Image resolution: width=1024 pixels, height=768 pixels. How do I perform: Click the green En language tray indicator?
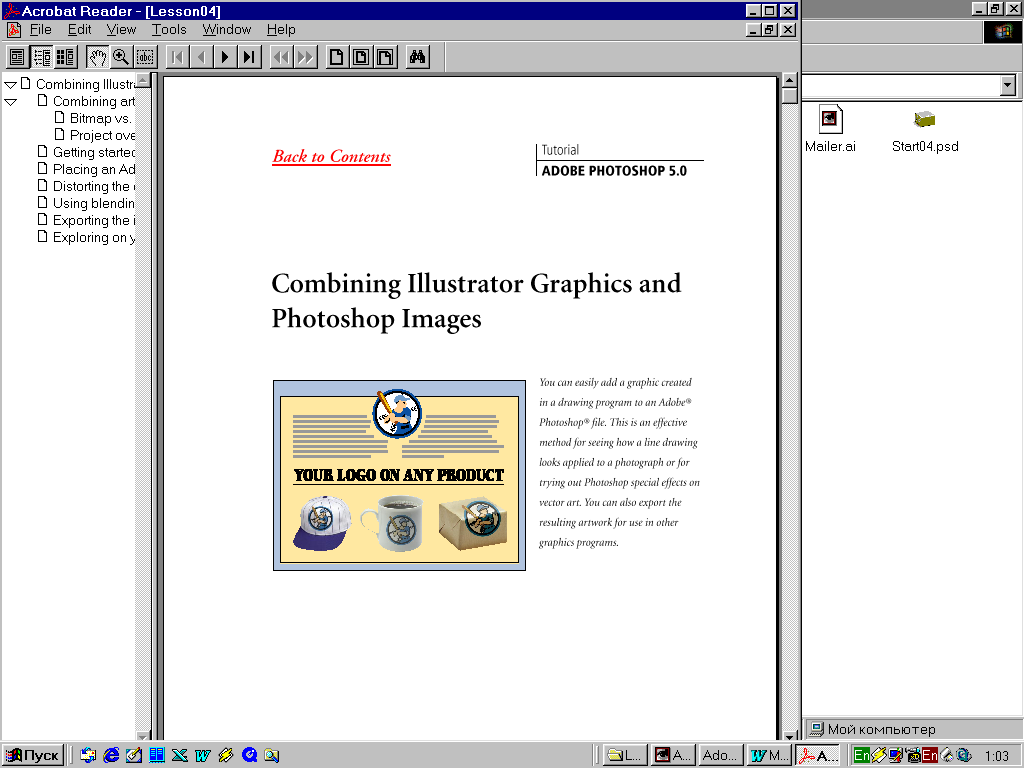click(x=861, y=756)
